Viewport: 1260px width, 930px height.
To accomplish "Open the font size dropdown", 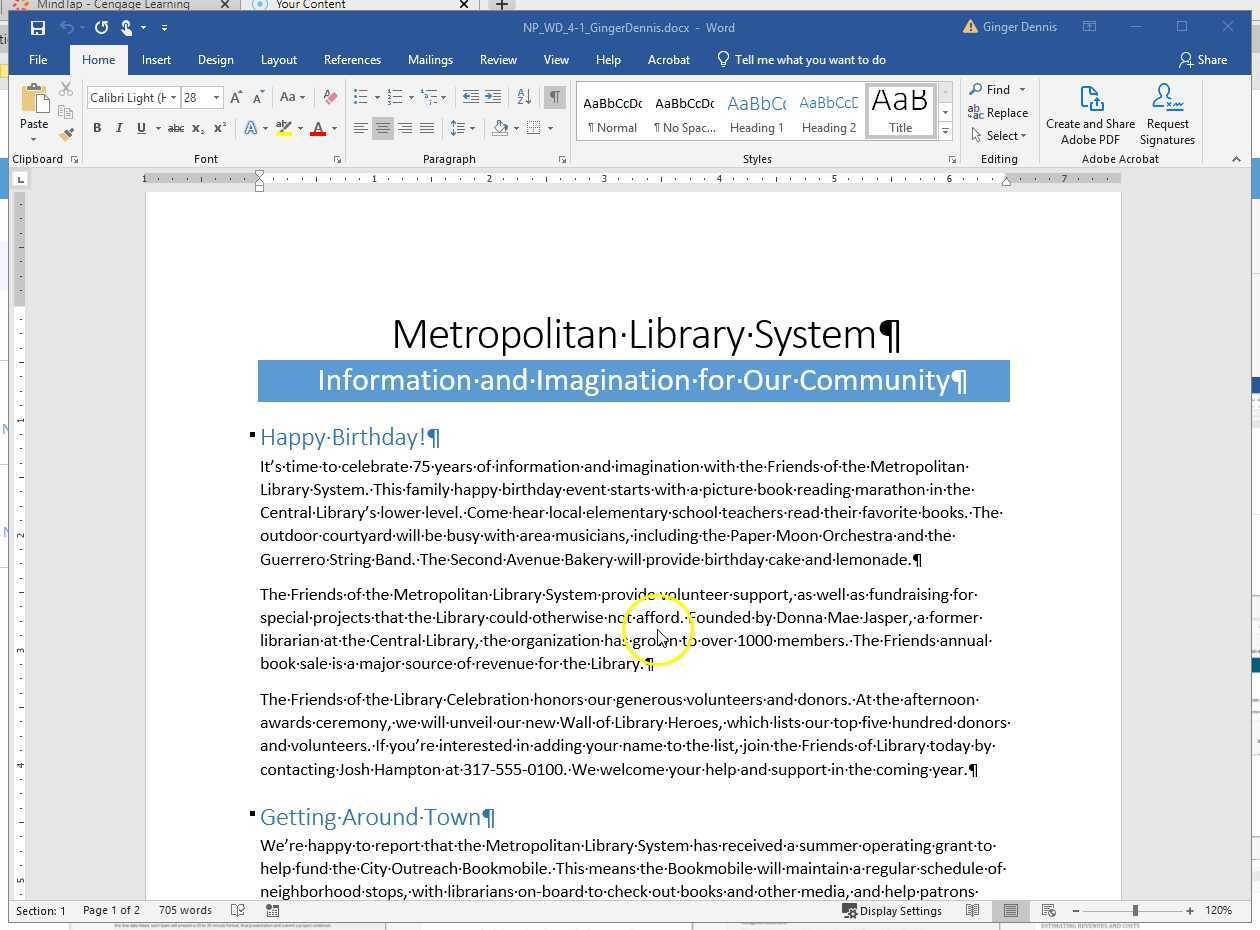I will tap(215, 97).
